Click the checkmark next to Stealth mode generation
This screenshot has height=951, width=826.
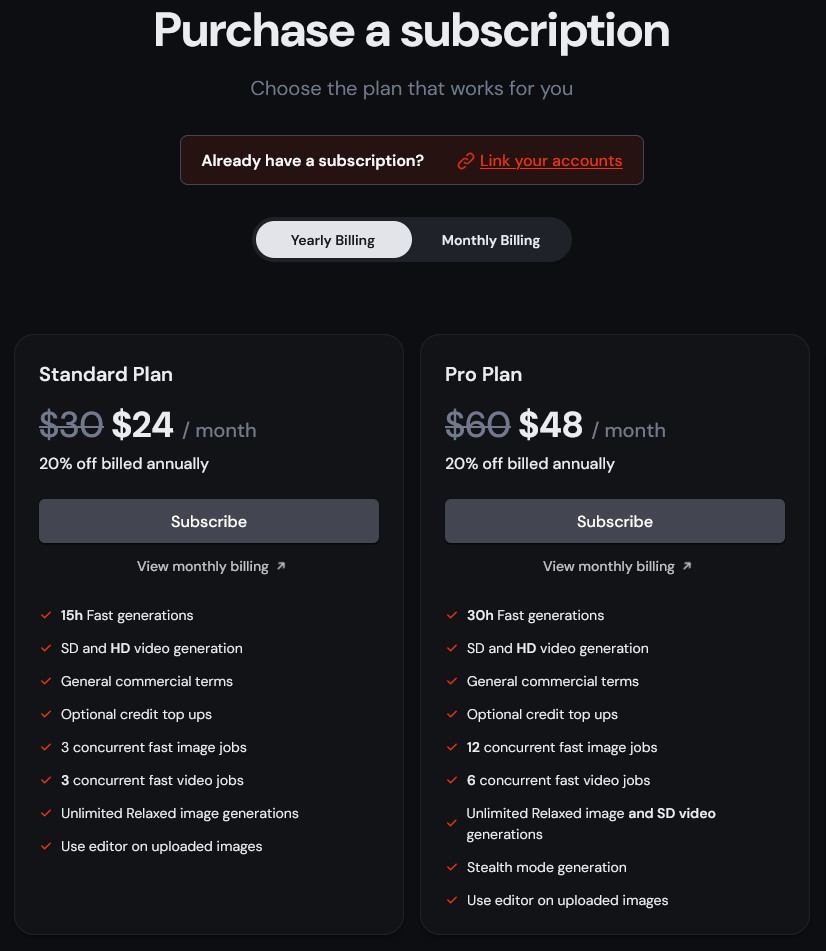pos(452,867)
